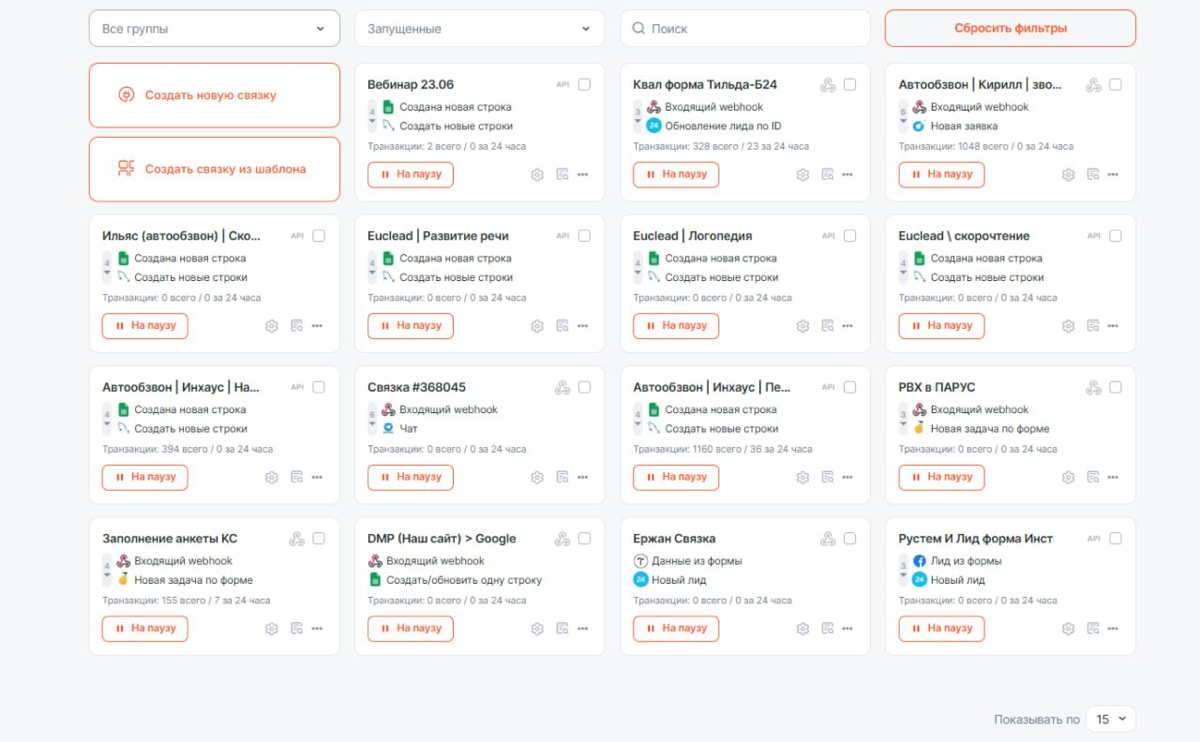Screen dimensions: 1200x742
Task: Select checkbox on Вебинар 23.06 card
Action: (584, 85)
